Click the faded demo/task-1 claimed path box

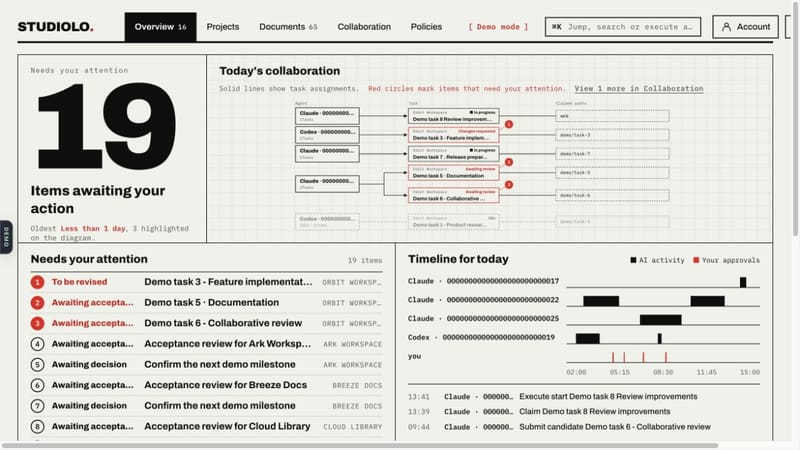click(612, 221)
